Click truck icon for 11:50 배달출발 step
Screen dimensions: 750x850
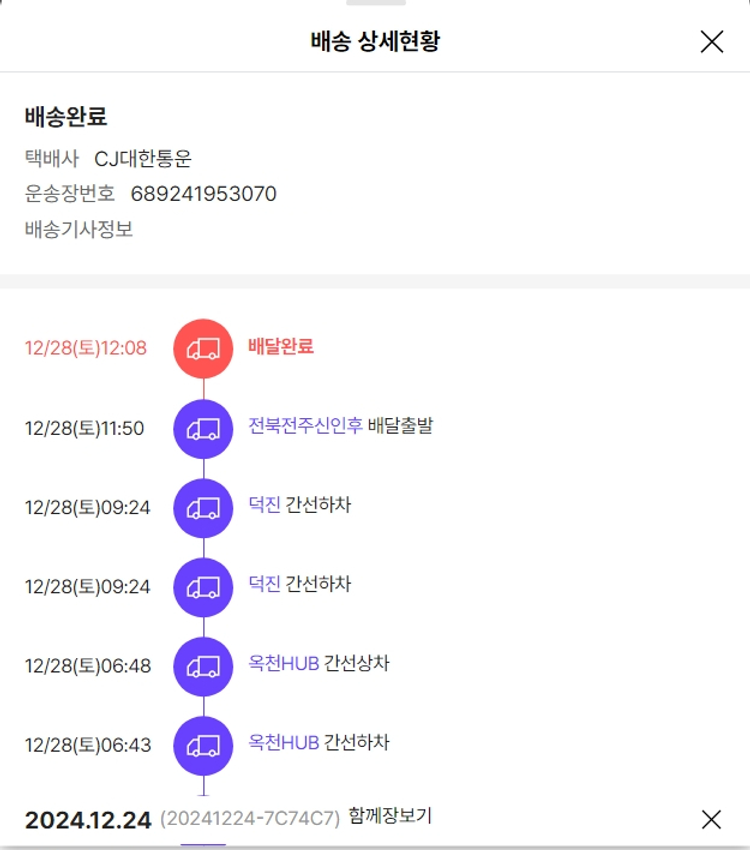click(203, 428)
